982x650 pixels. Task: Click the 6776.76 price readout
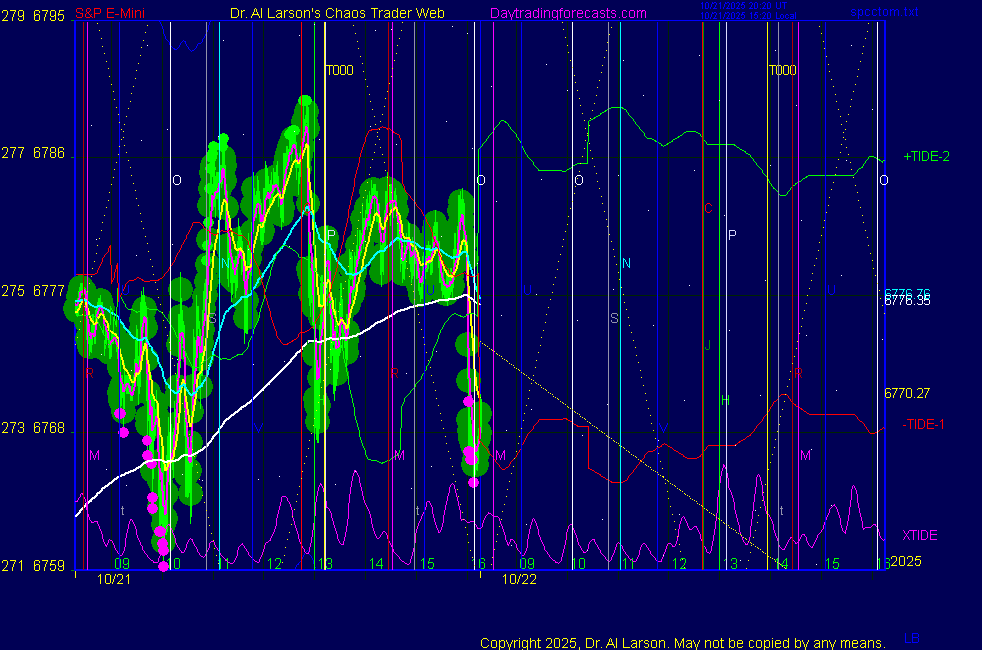pos(906,293)
